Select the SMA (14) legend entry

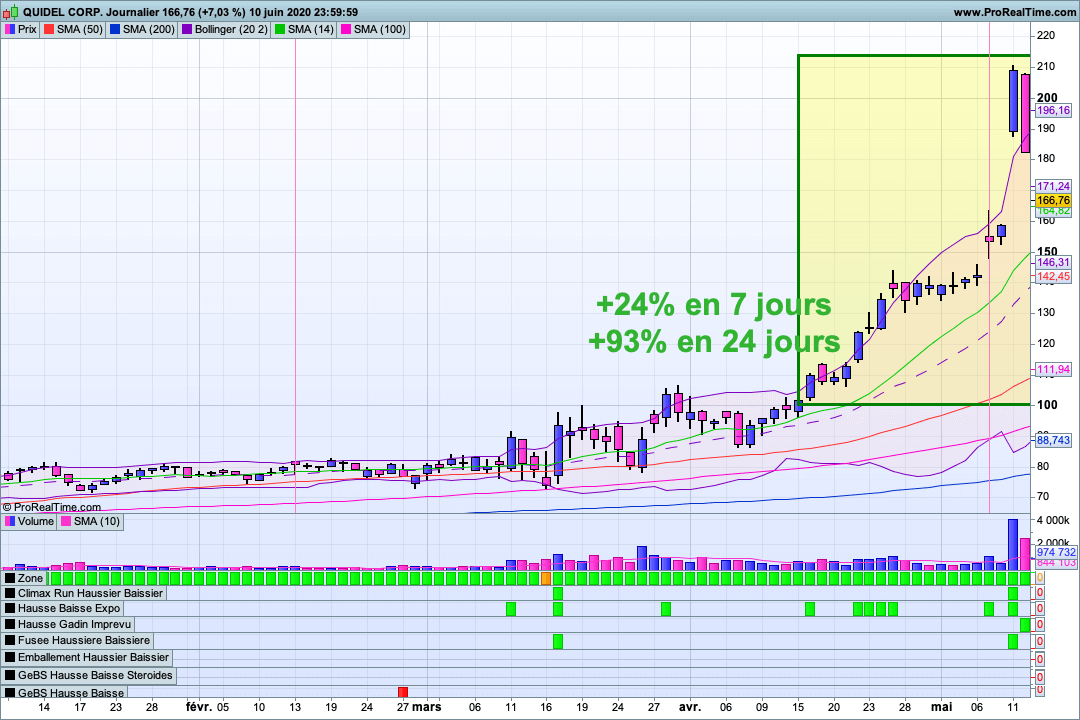pyautogui.click(x=304, y=30)
